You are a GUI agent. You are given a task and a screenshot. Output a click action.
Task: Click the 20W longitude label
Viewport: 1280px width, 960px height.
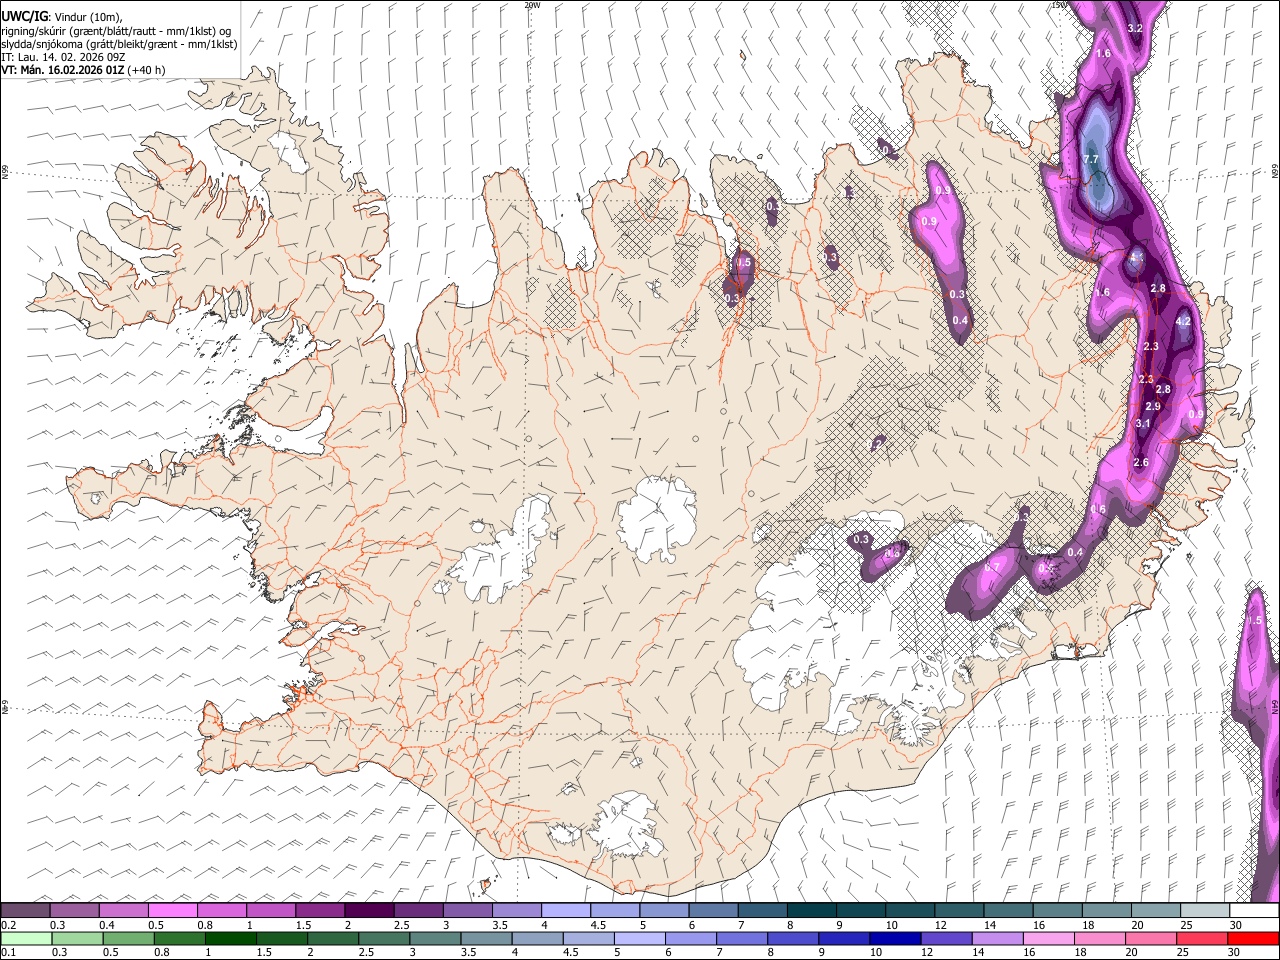(532, 5)
